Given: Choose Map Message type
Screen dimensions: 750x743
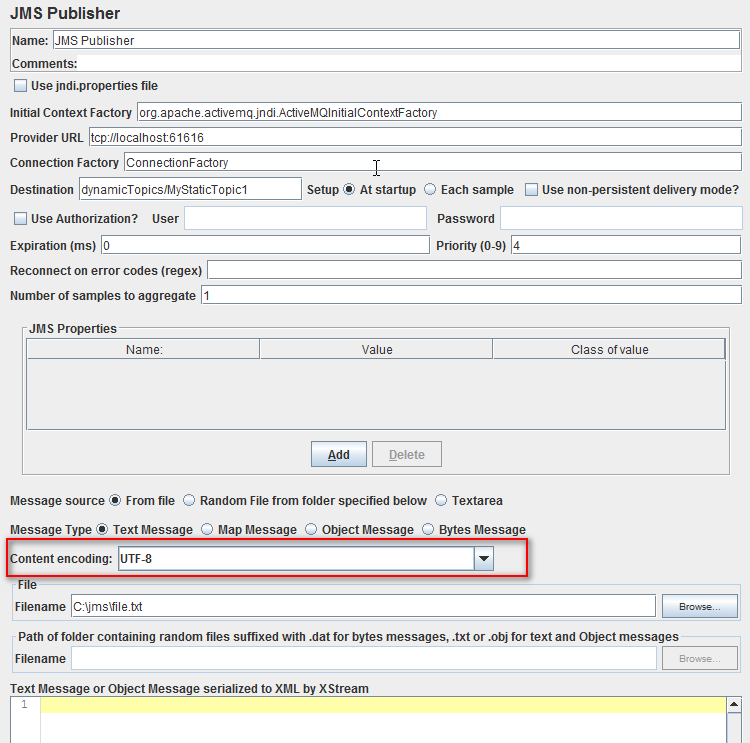Looking at the screenshot, I should tap(207, 530).
